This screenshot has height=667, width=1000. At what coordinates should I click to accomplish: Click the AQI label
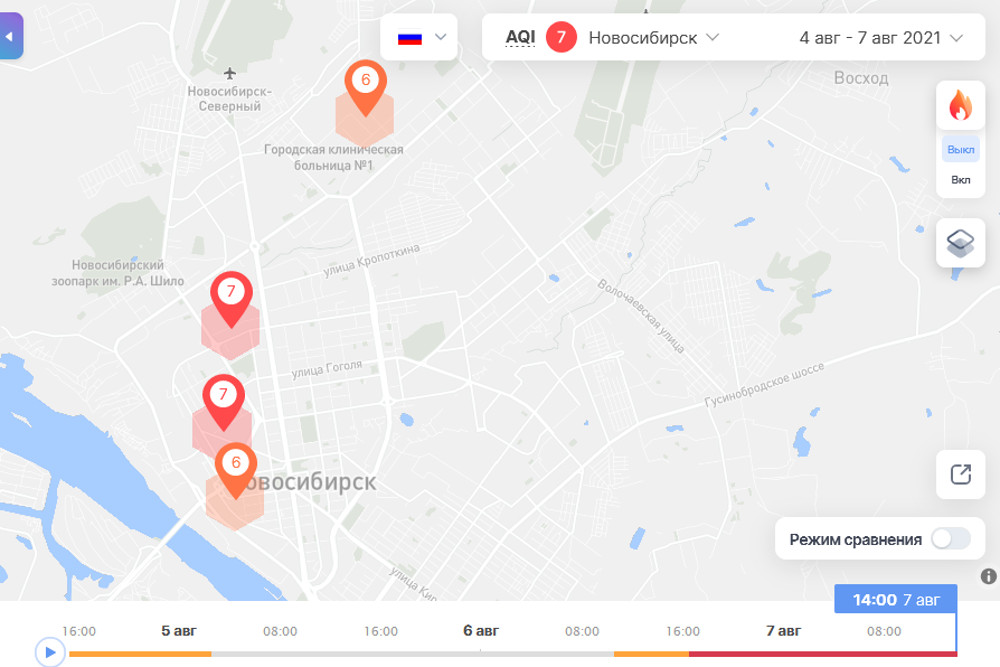520,37
